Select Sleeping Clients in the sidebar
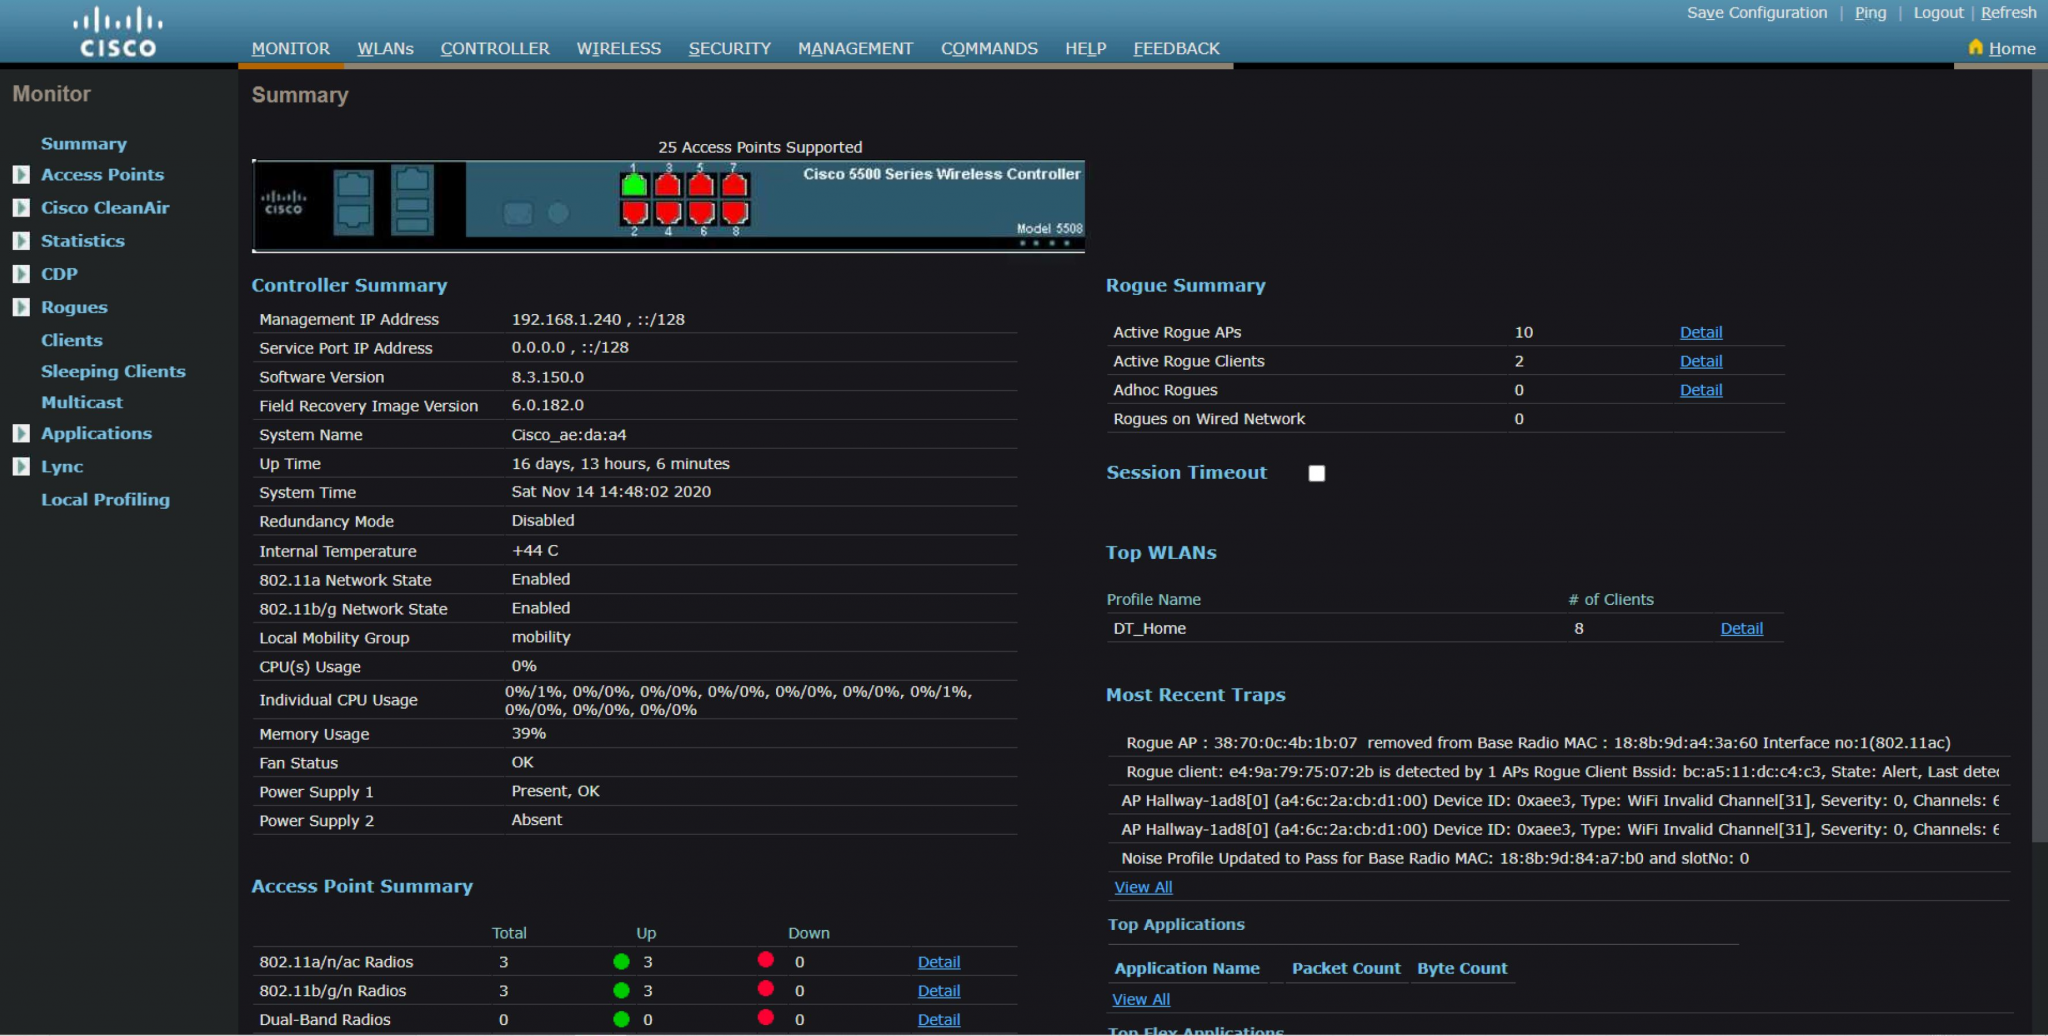The width and height of the screenshot is (2048, 1036). tap(113, 371)
